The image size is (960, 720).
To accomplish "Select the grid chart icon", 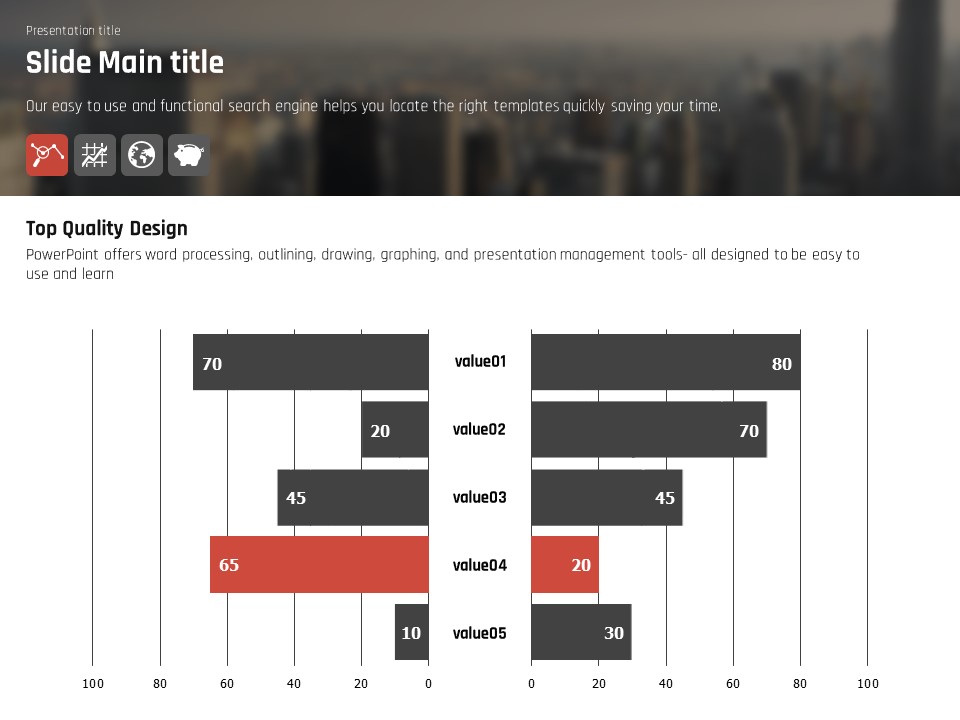I will (95, 155).
